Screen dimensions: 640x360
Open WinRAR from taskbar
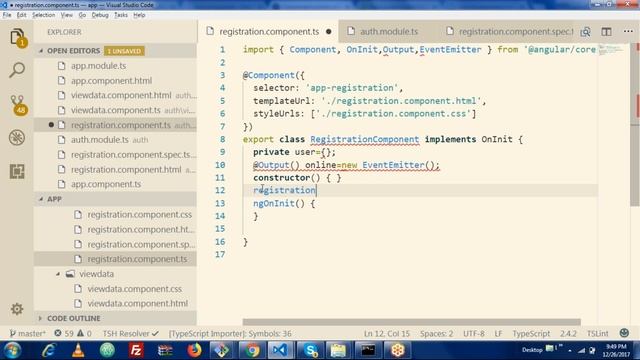point(165,351)
